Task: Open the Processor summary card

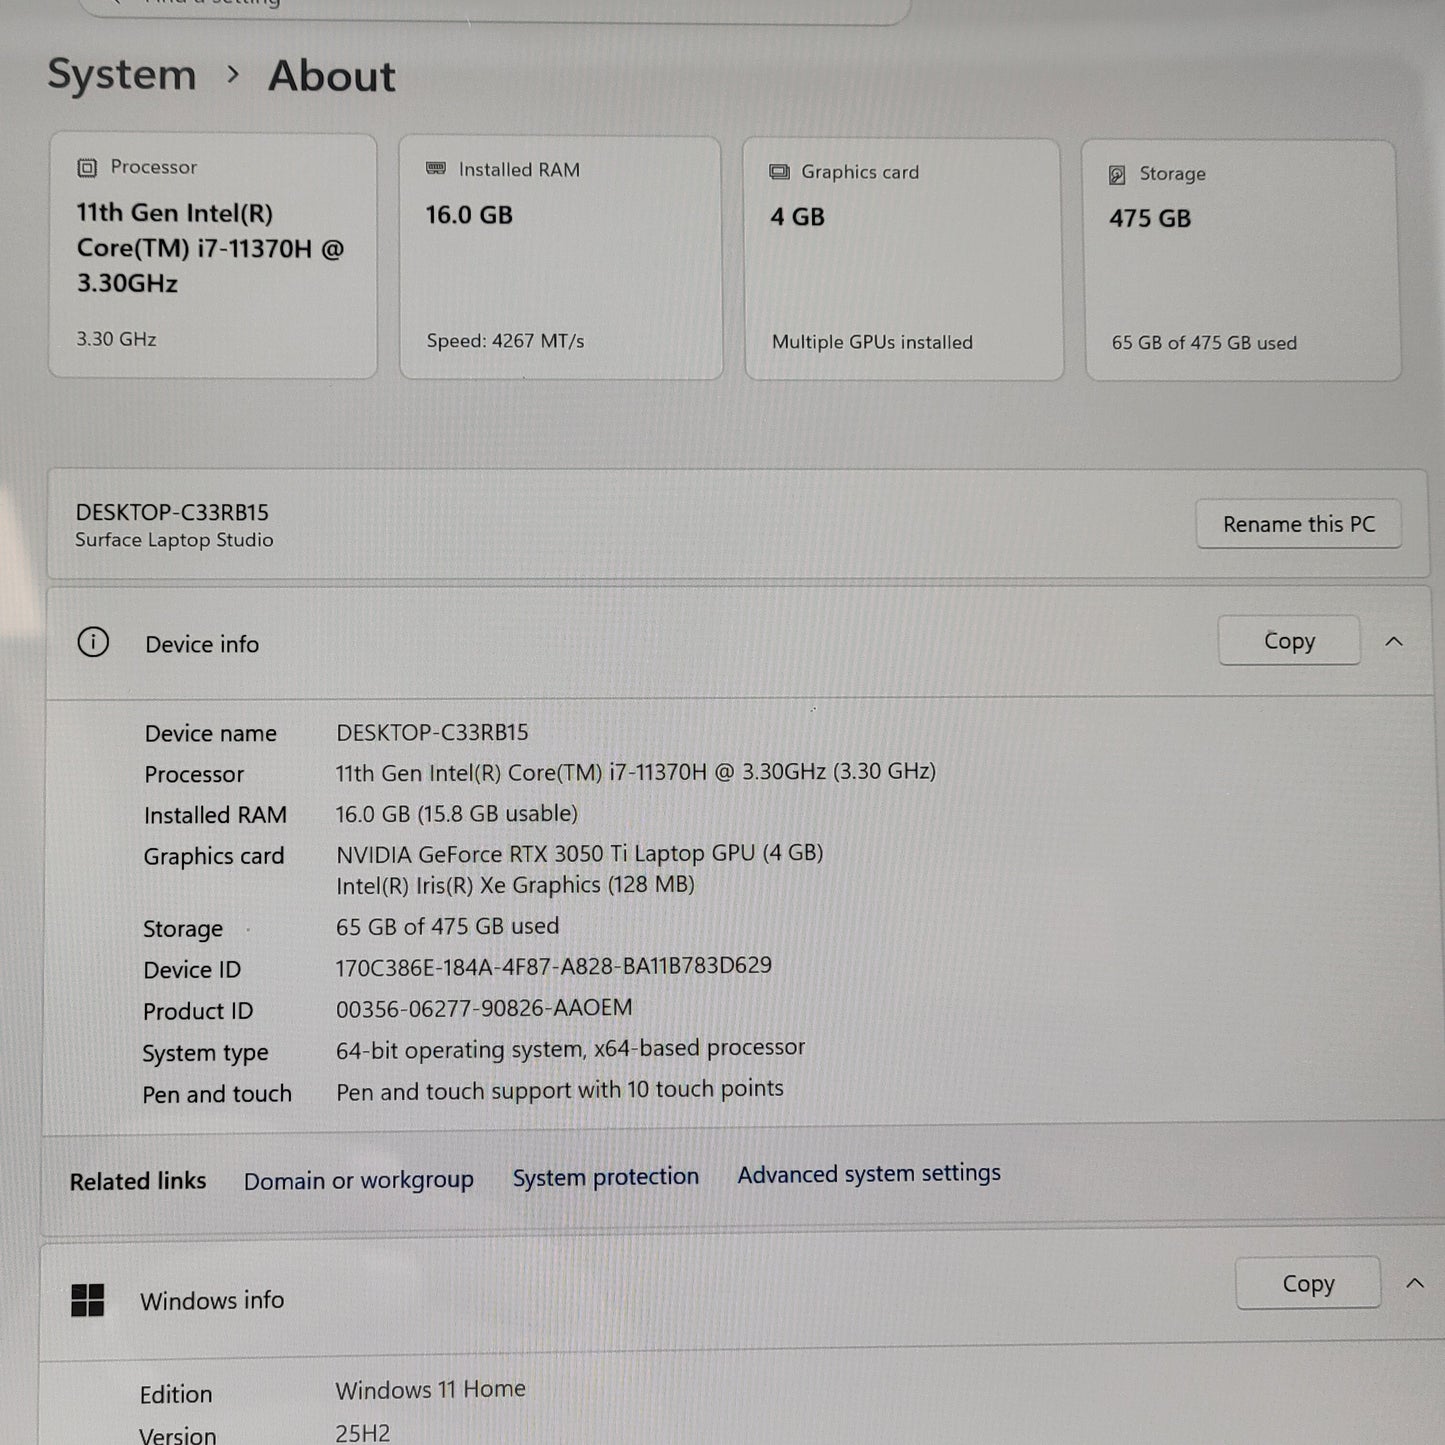Action: (213, 256)
